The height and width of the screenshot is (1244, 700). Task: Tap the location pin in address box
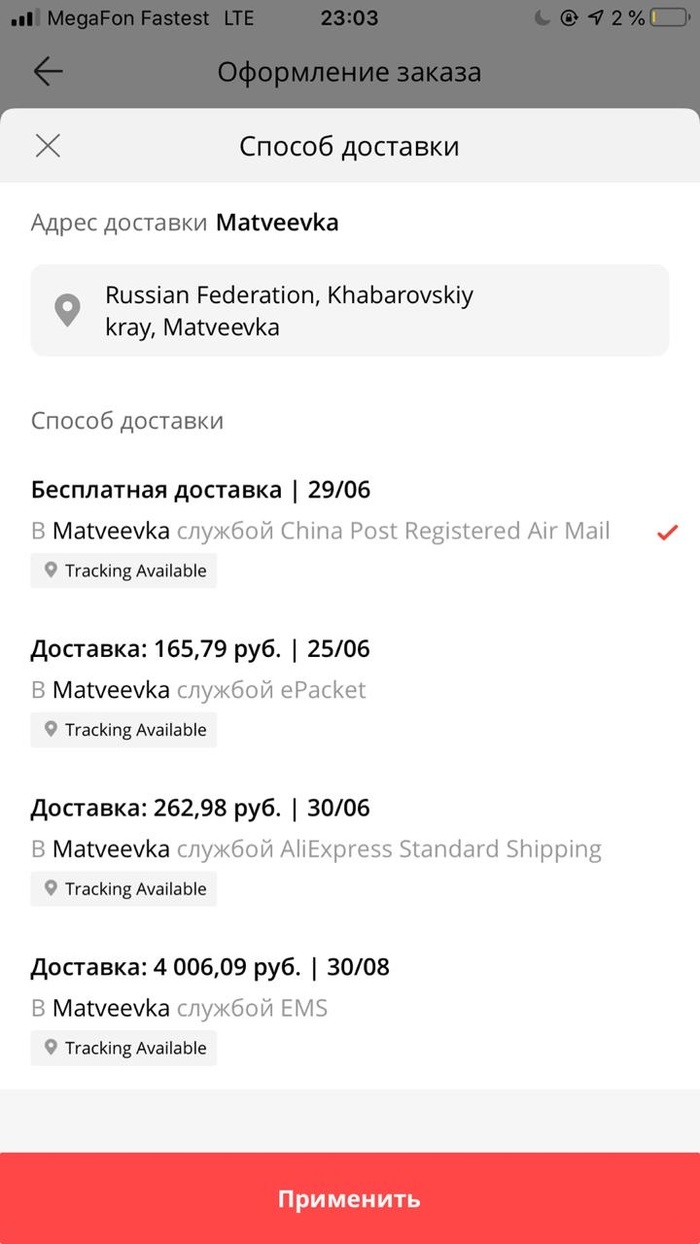67,311
